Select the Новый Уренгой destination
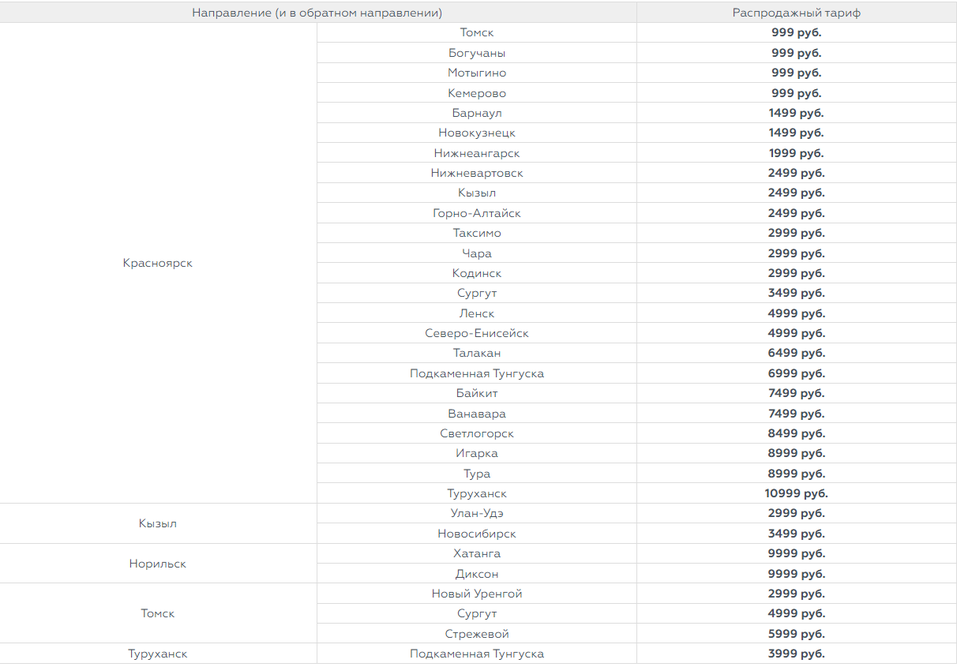 coord(476,593)
